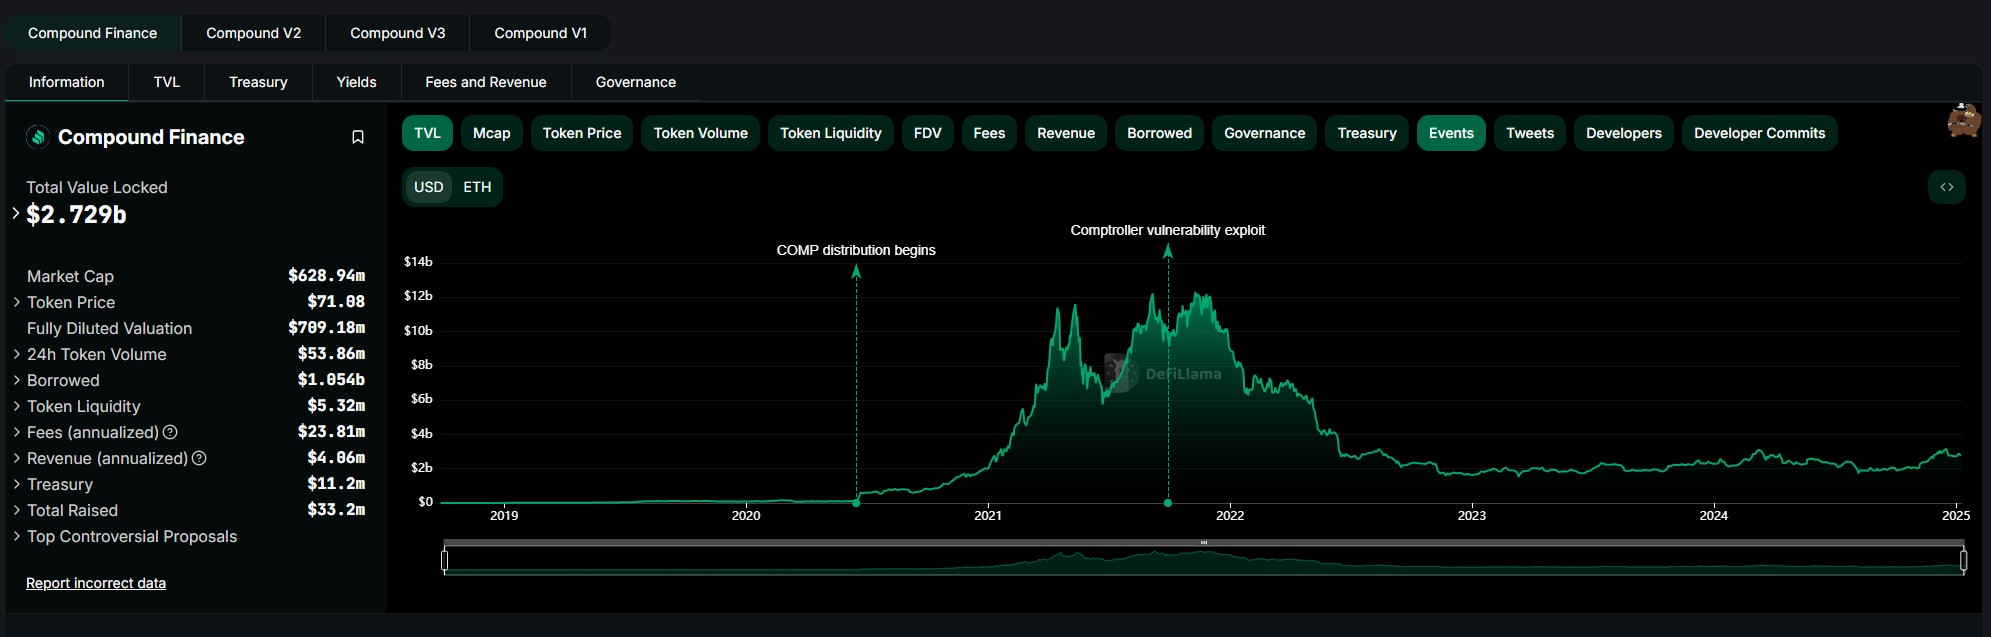Click the Compound Finance logo icon
The width and height of the screenshot is (1991, 637).
click(x=38, y=137)
